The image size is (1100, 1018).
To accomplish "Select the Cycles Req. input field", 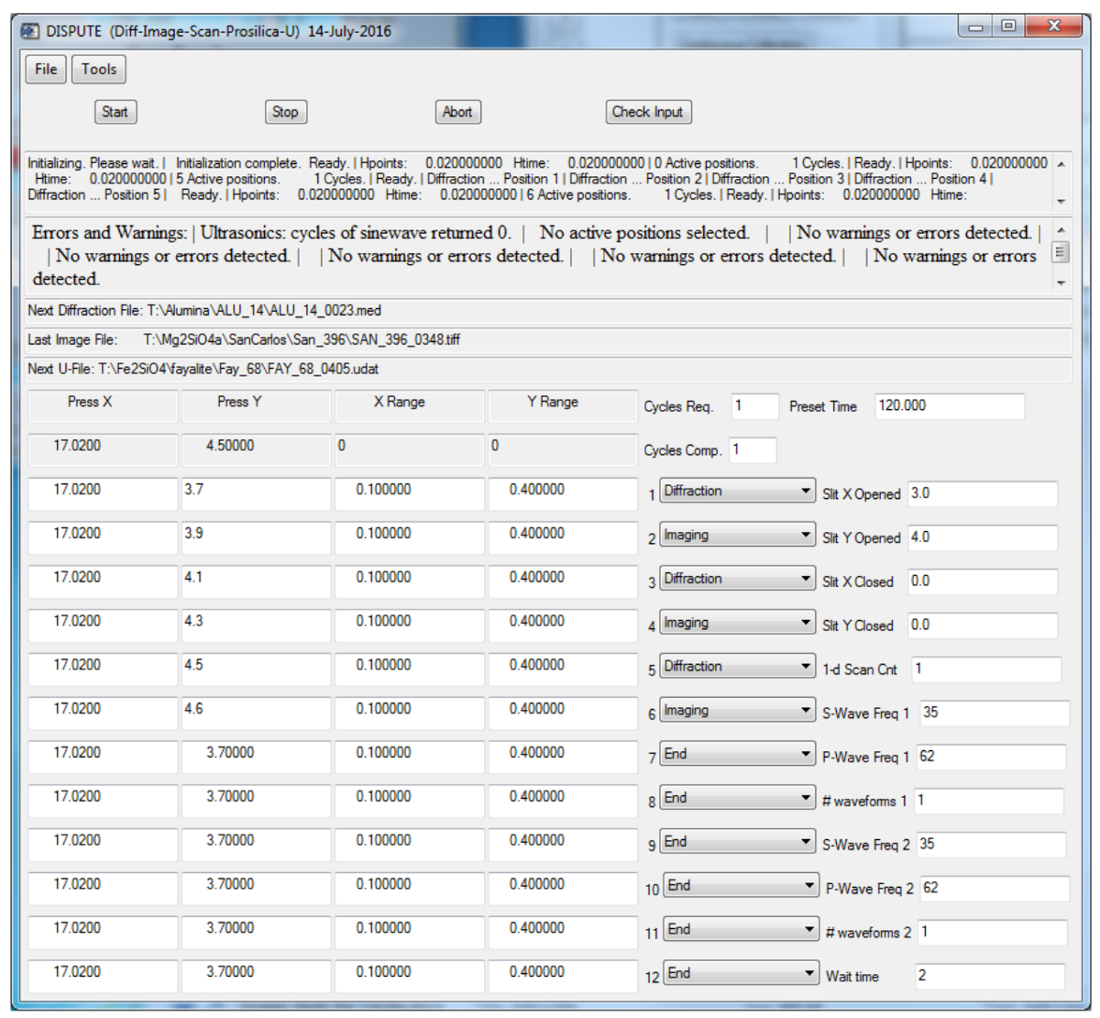I will (754, 407).
